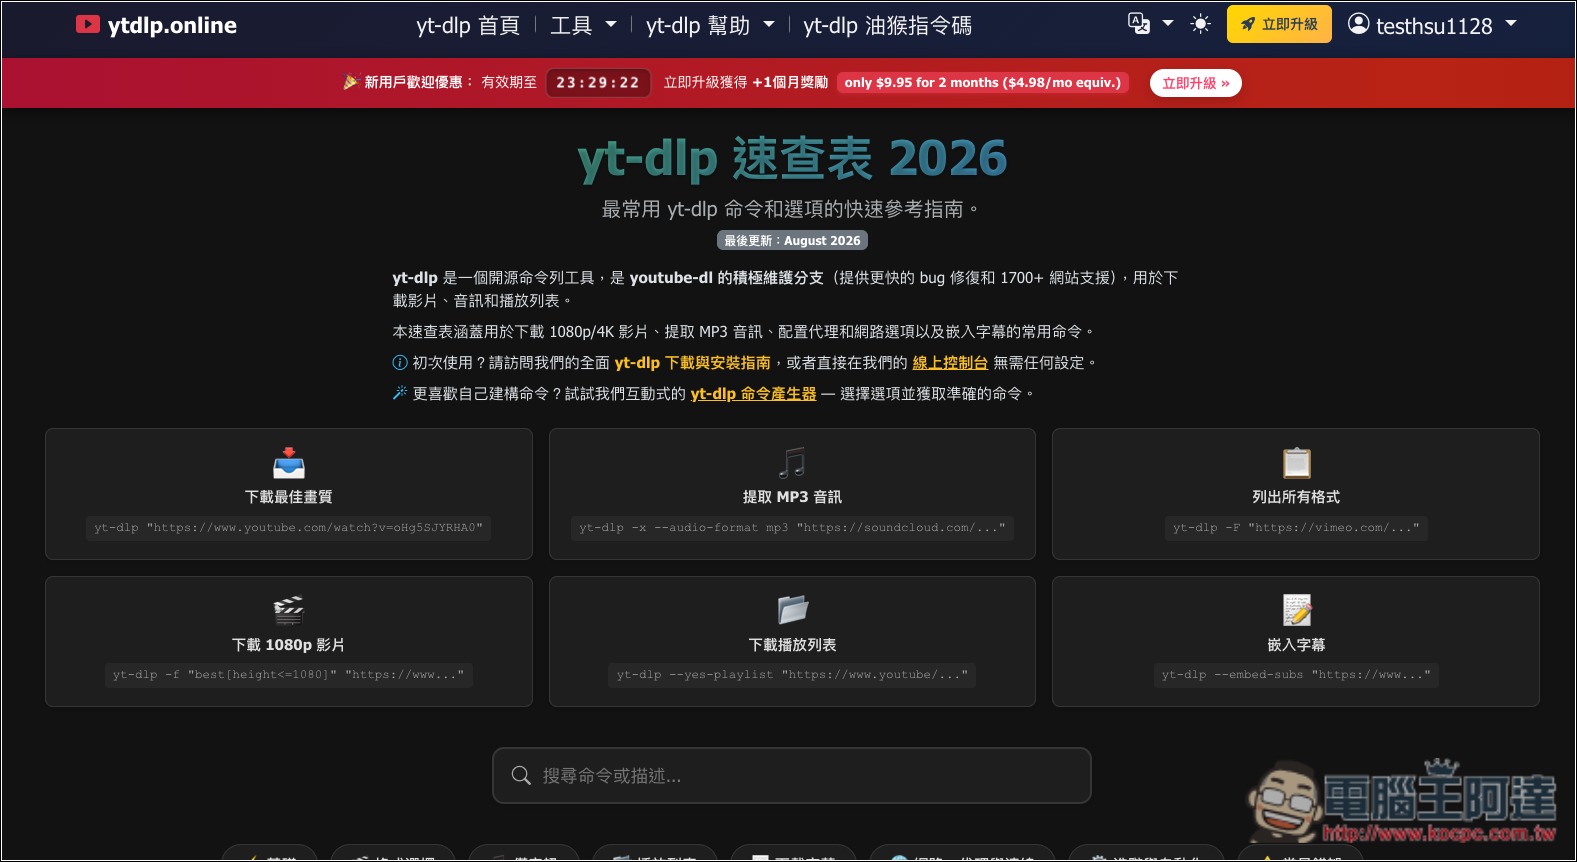Click the clipboard icon for listing formats
This screenshot has height=862, width=1577.
pos(1296,463)
